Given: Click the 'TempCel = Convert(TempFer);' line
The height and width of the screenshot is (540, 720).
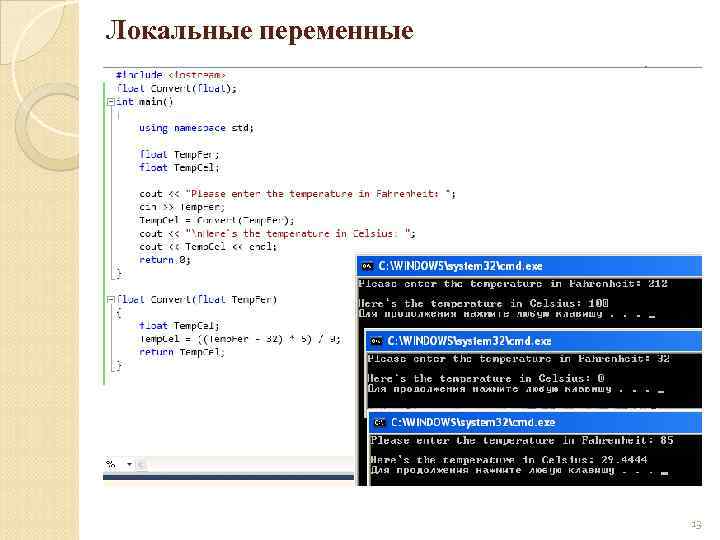Looking at the screenshot, I should pyautogui.click(x=217, y=220).
